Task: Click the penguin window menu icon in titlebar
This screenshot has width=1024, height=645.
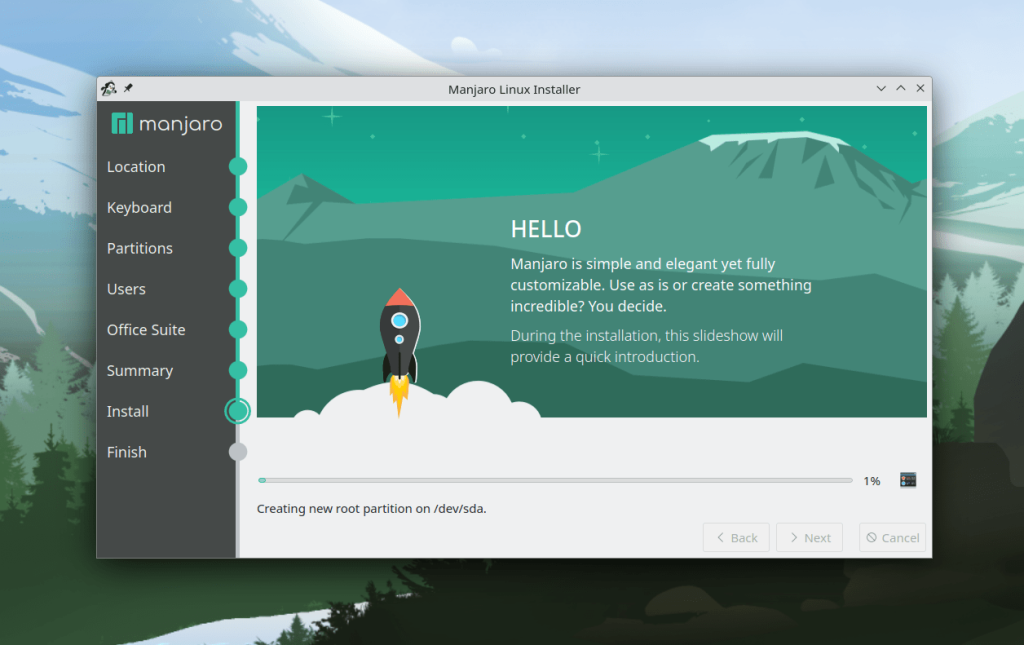Action: (107, 89)
